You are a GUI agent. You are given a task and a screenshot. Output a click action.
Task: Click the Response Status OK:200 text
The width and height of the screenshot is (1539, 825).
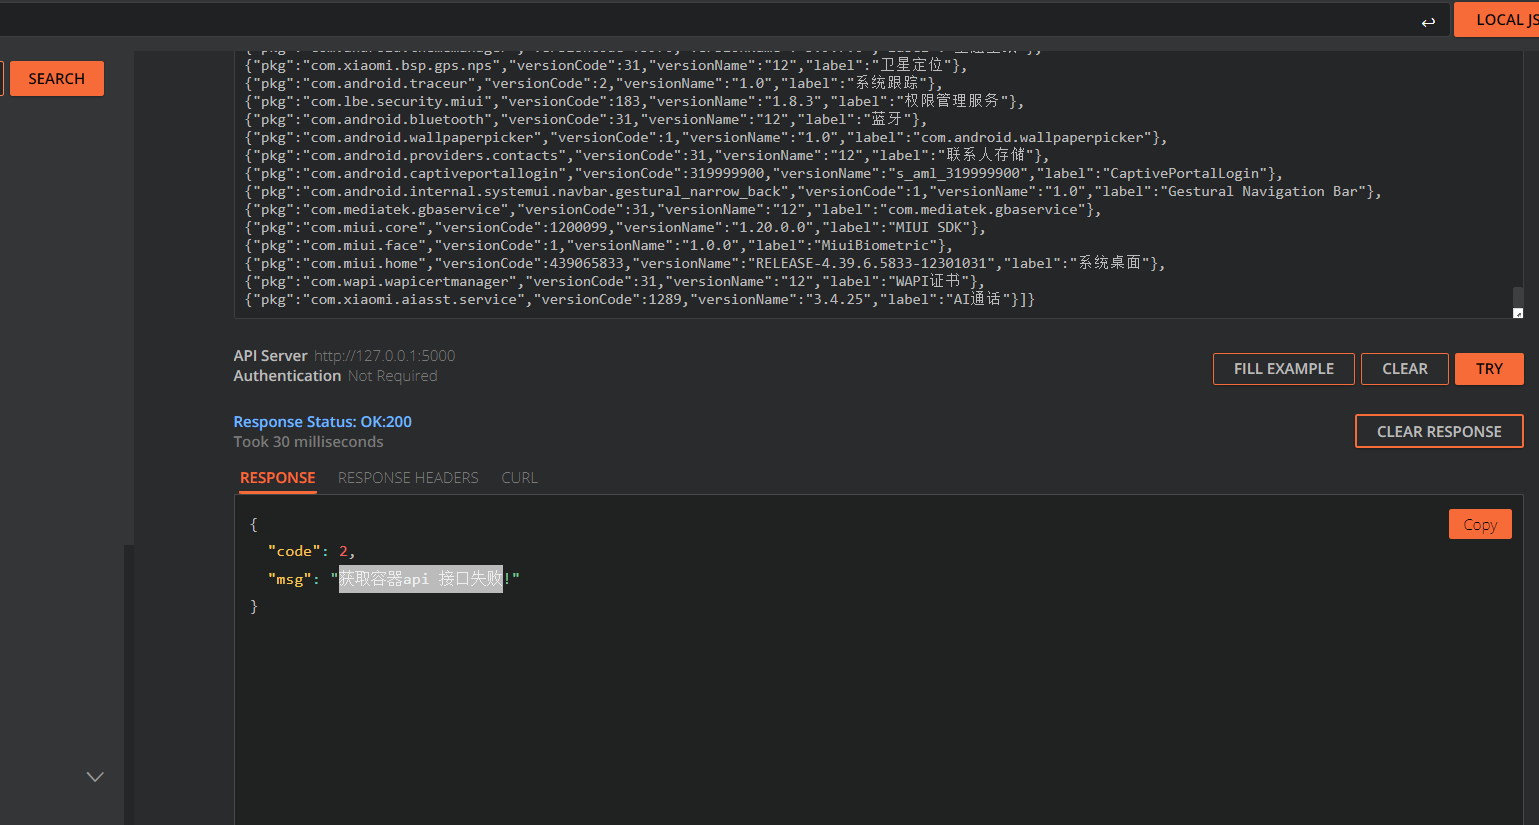pos(322,422)
